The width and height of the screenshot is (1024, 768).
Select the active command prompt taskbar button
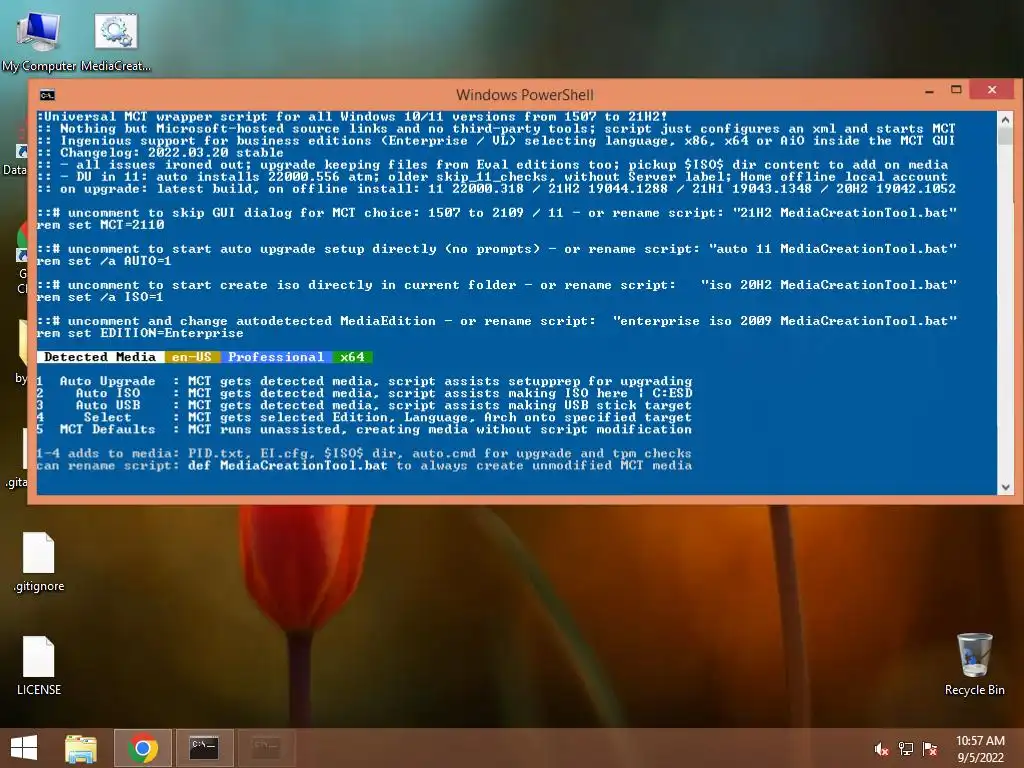[204, 748]
